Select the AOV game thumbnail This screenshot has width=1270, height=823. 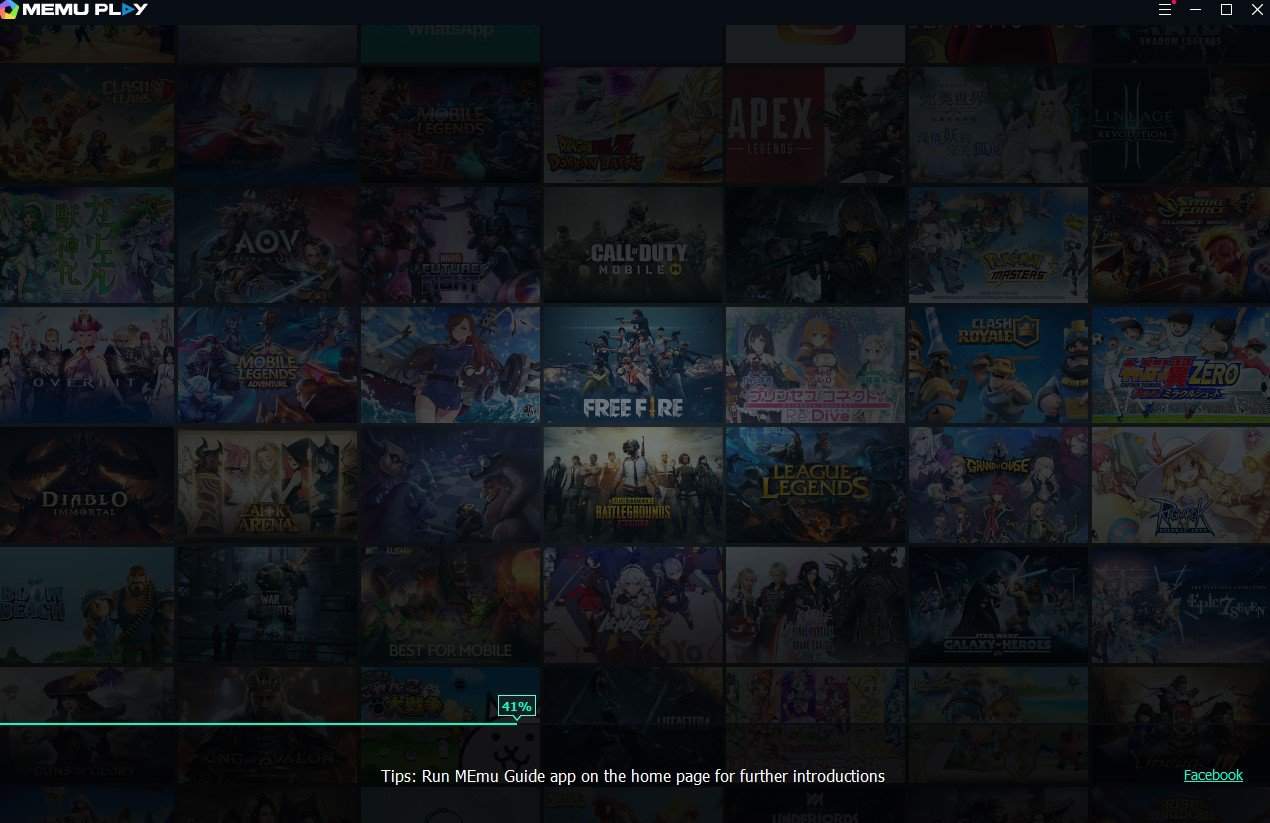267,245
